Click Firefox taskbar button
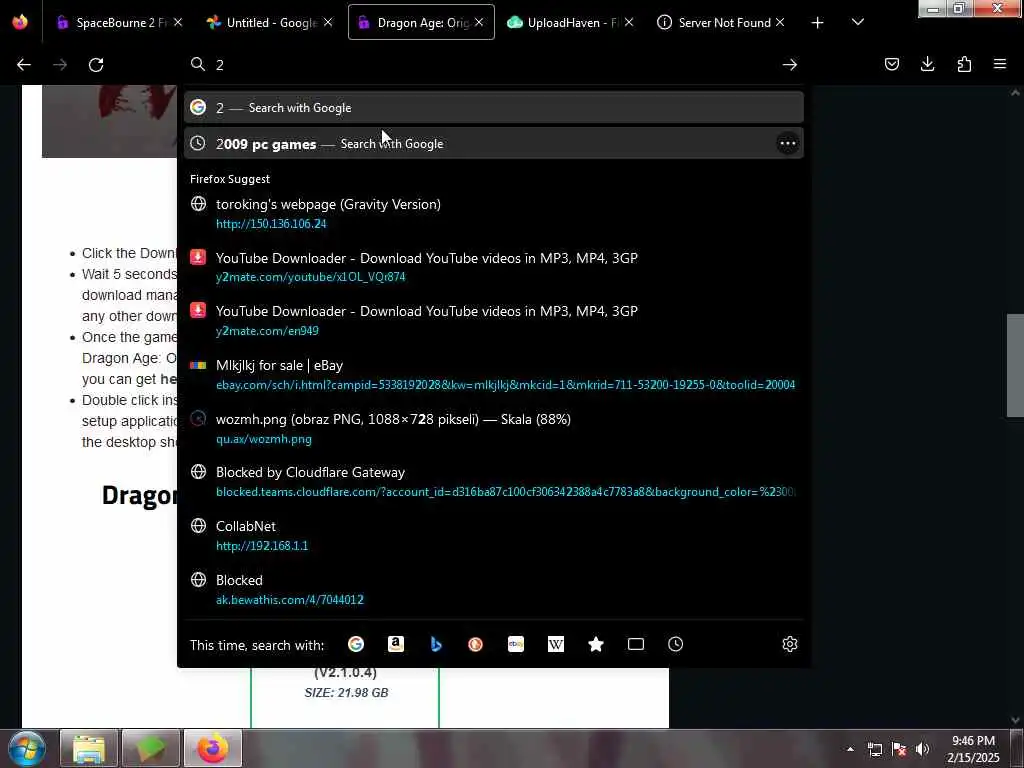The height and width of the screenshot is (768, 1024). click(213, 748)
